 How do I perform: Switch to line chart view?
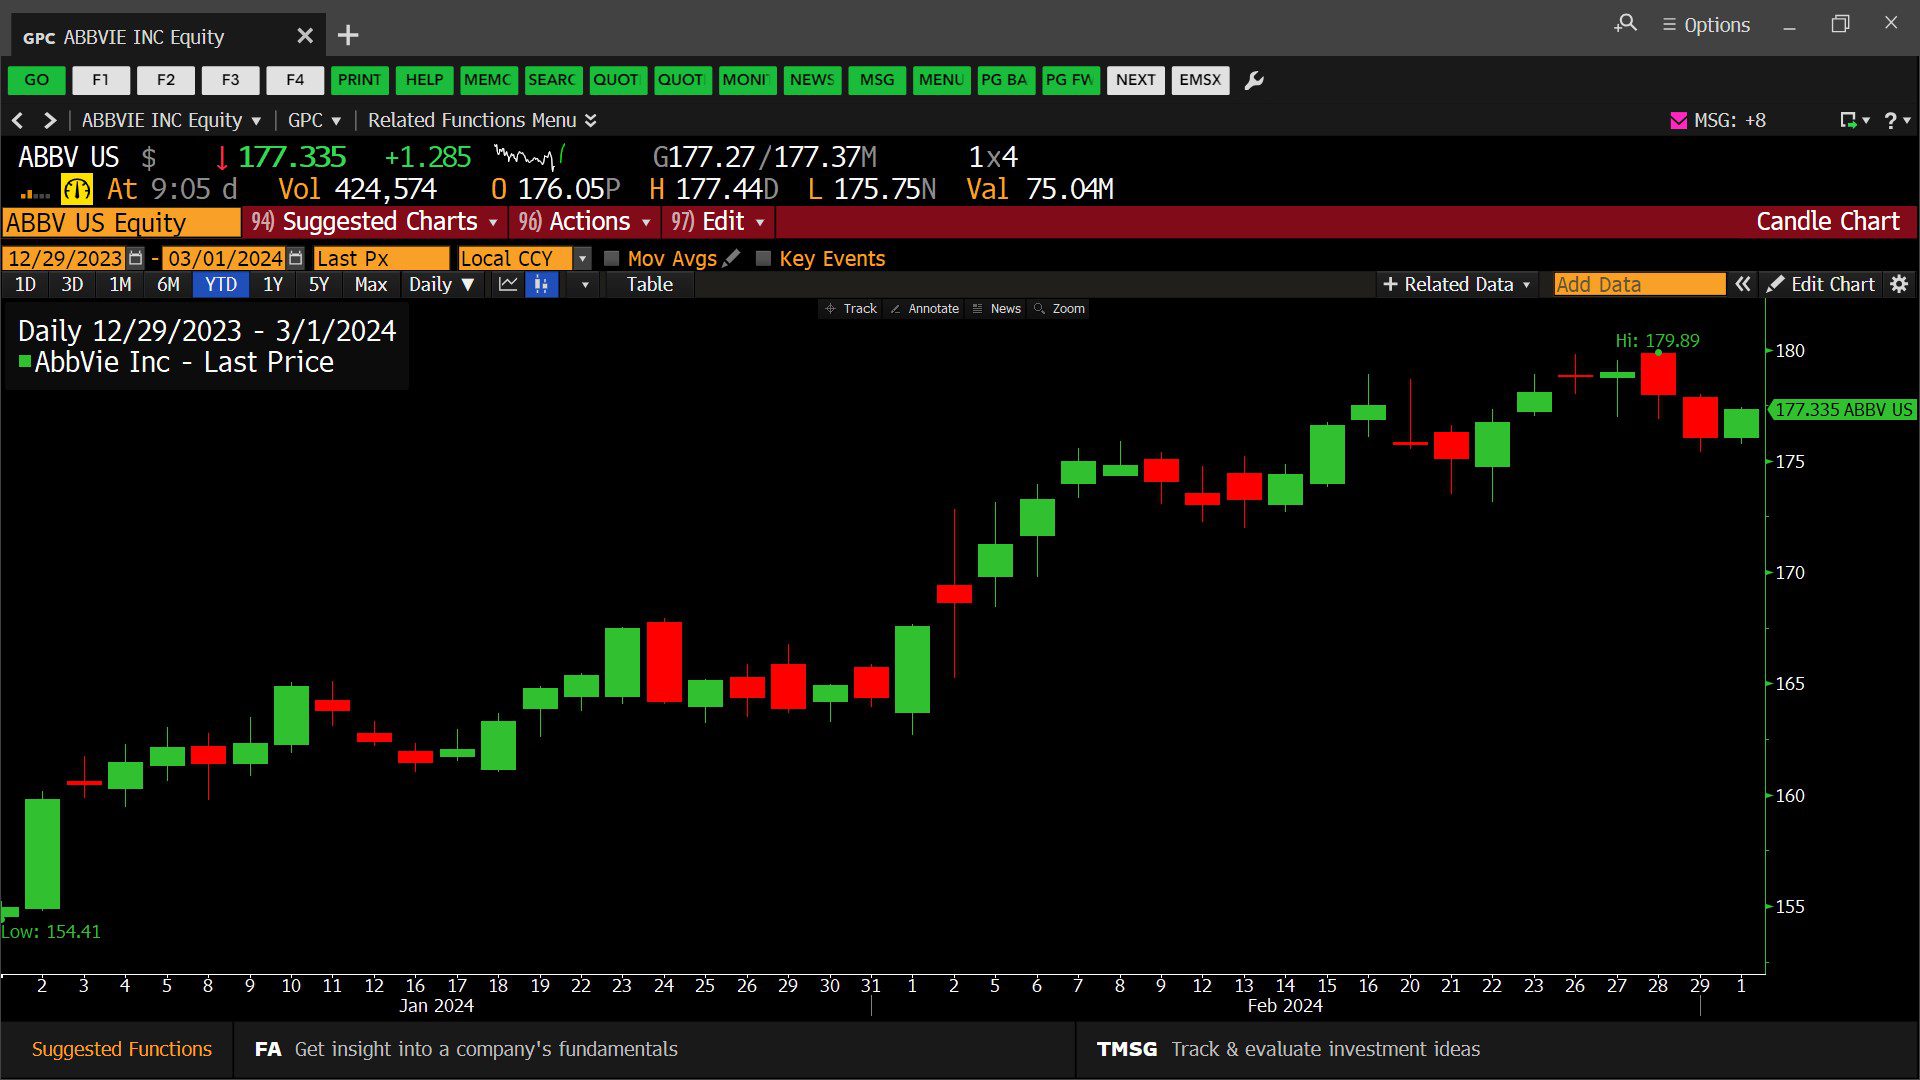pyautogui.click(x=507, y=284)
